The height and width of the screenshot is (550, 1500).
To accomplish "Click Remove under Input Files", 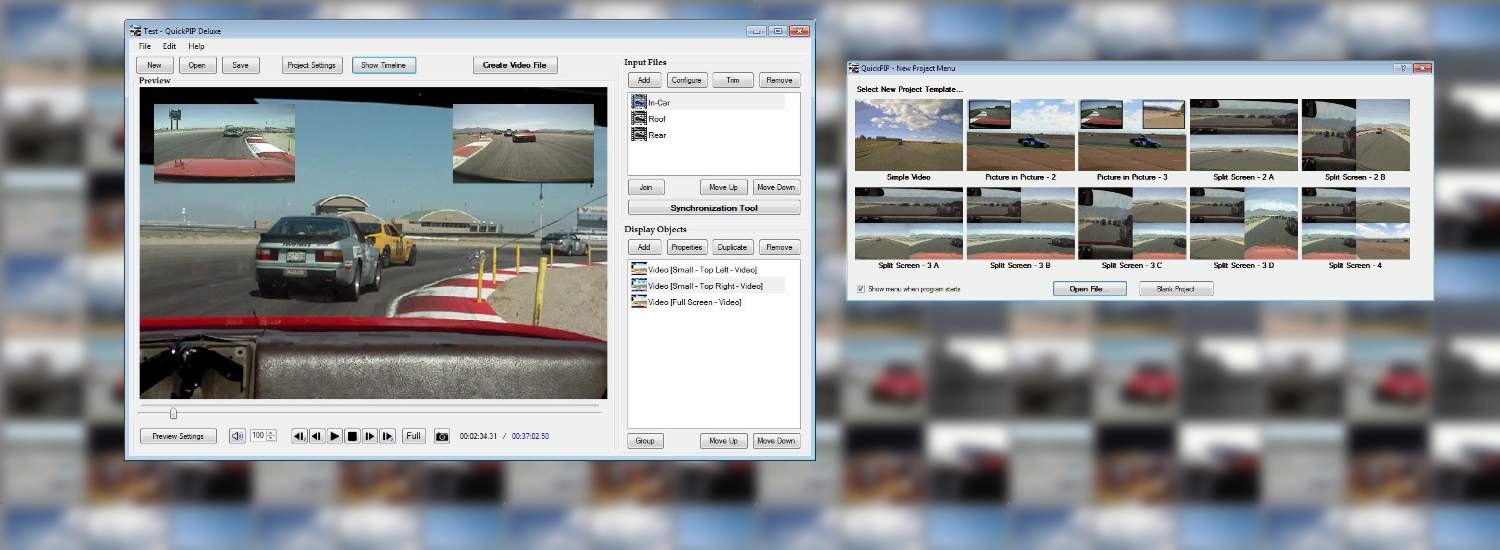I will (x=780, y=80).
